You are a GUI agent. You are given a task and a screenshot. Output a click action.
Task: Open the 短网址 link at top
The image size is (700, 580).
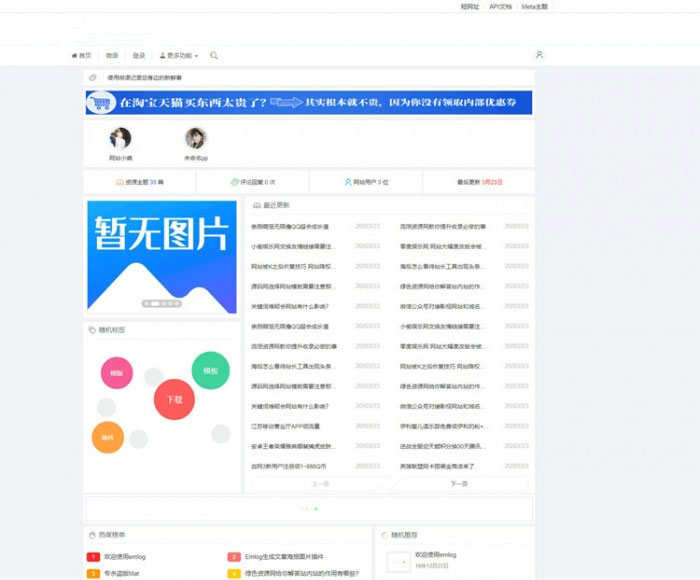coord(469,6)
